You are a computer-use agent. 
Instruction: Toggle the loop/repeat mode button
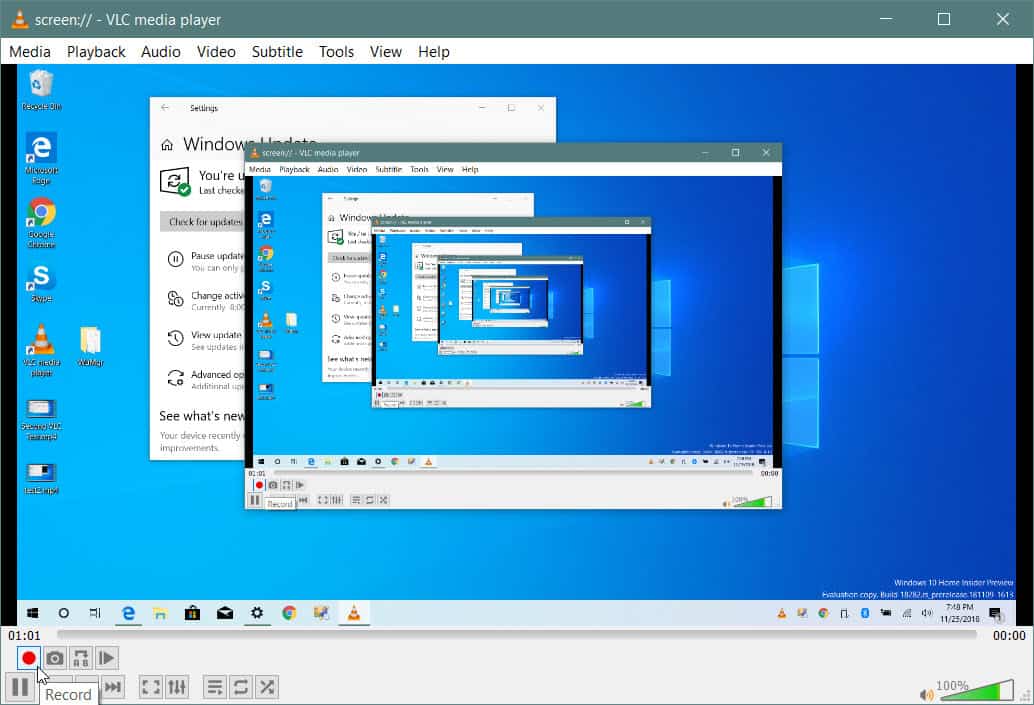click(x=241, y=687)
